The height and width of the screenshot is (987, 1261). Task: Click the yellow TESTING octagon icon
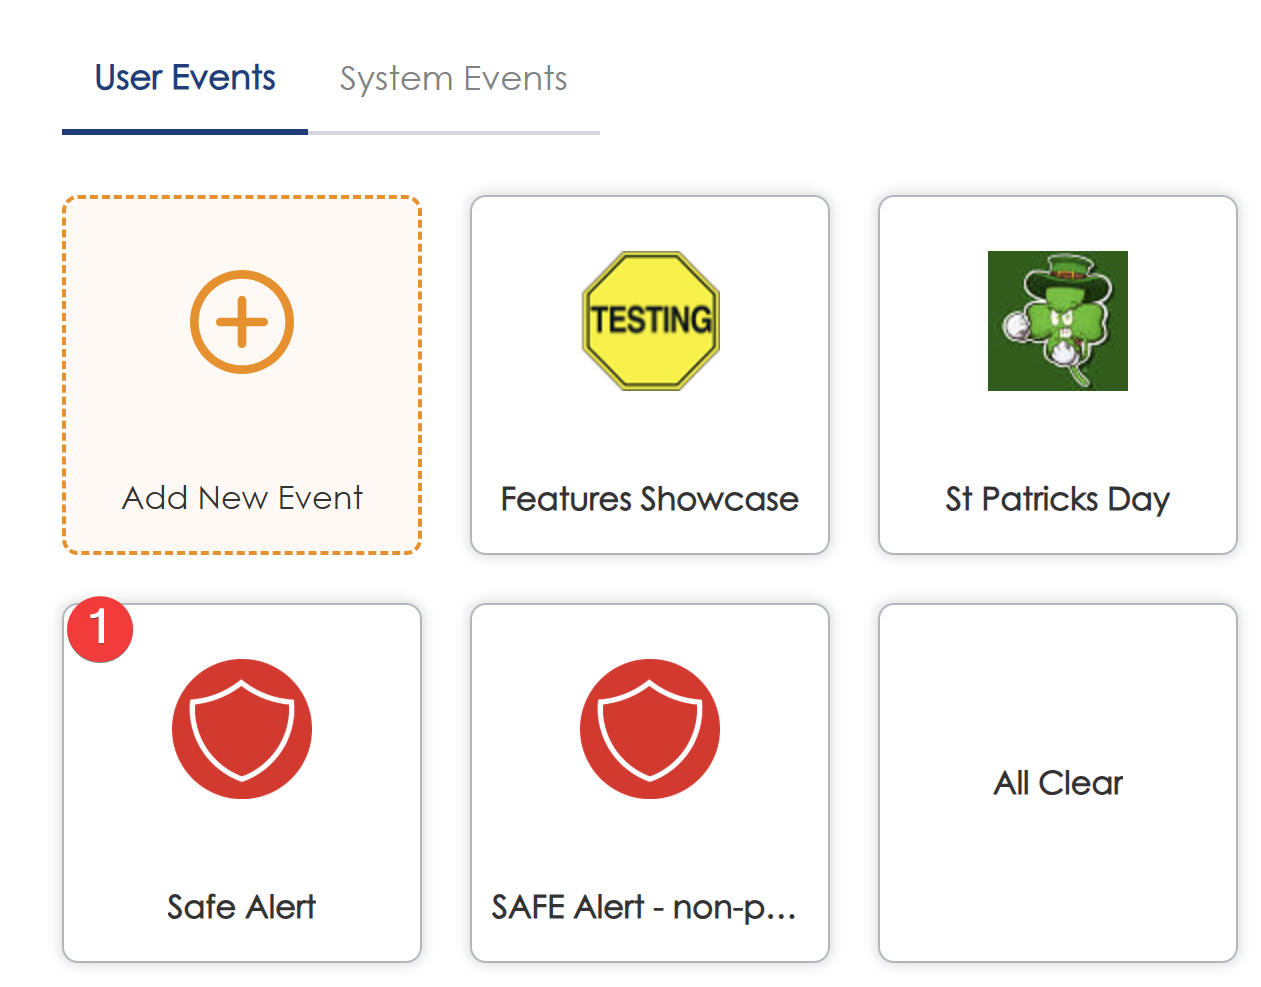point(650,321)
